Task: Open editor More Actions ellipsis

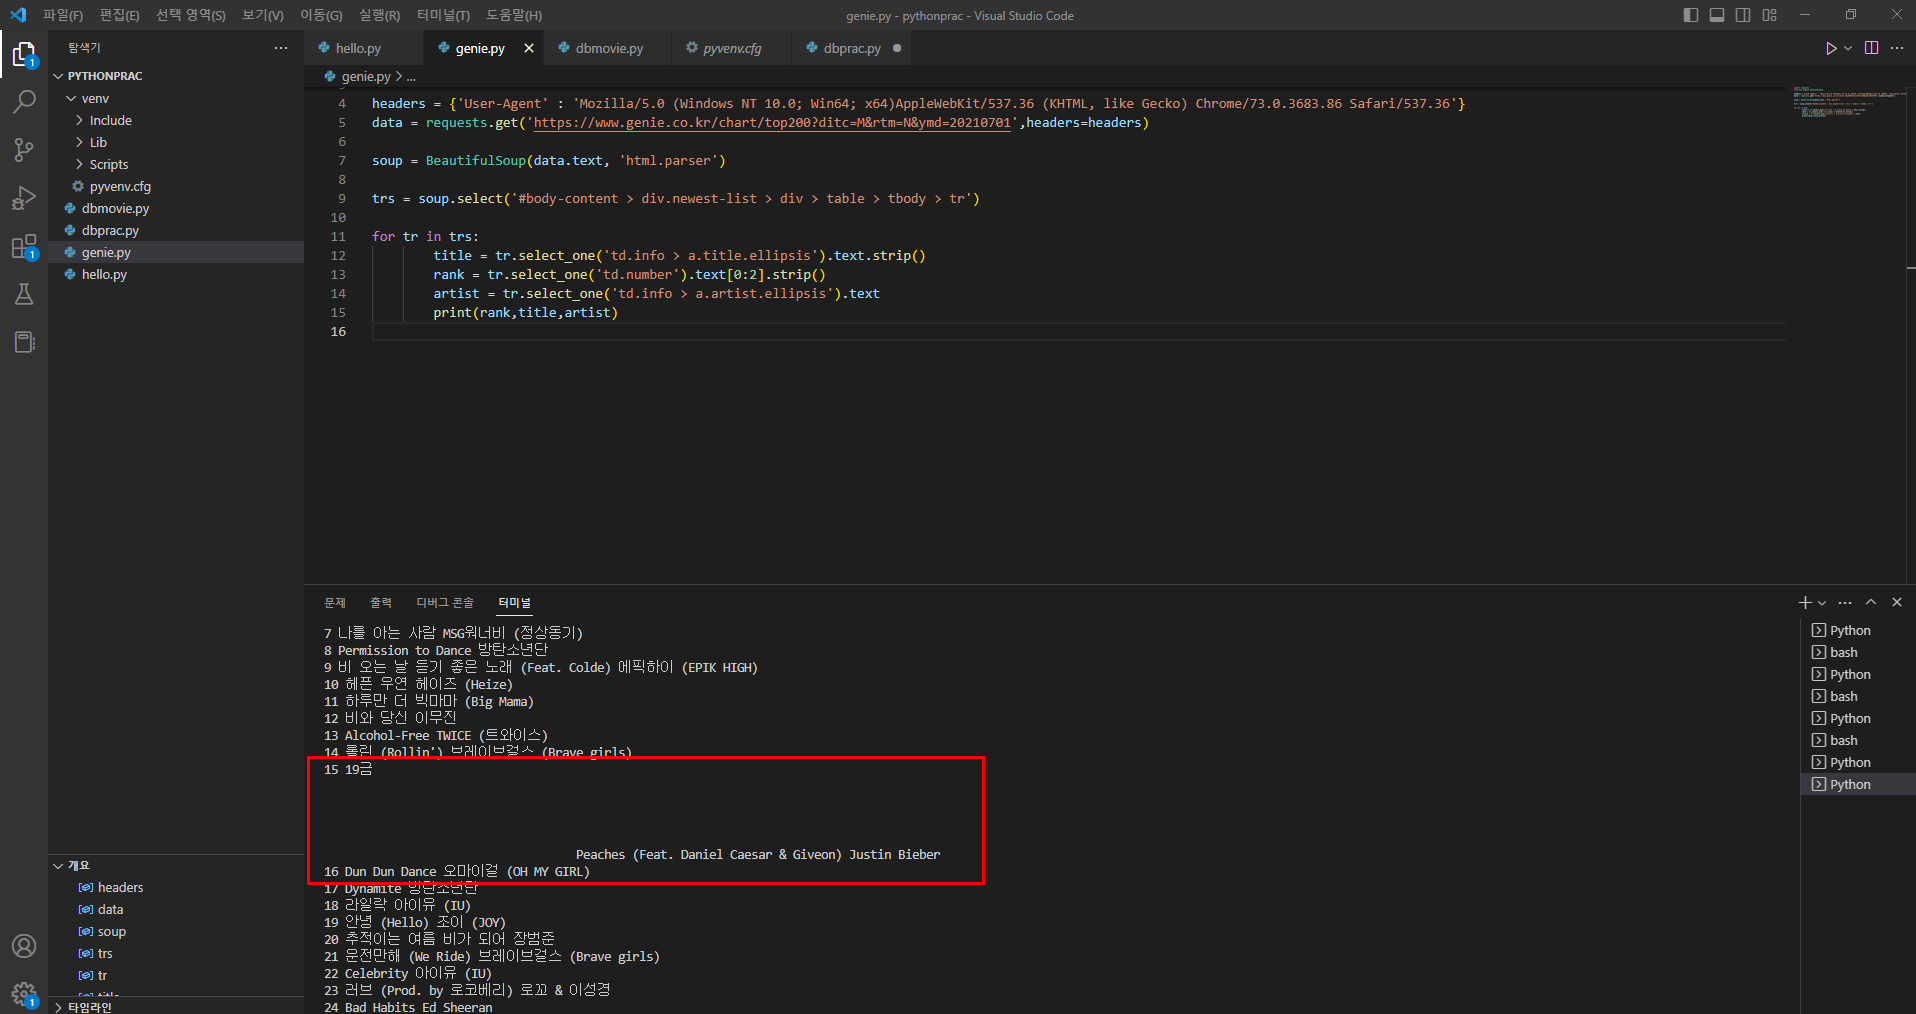Action: point(1897,48)
